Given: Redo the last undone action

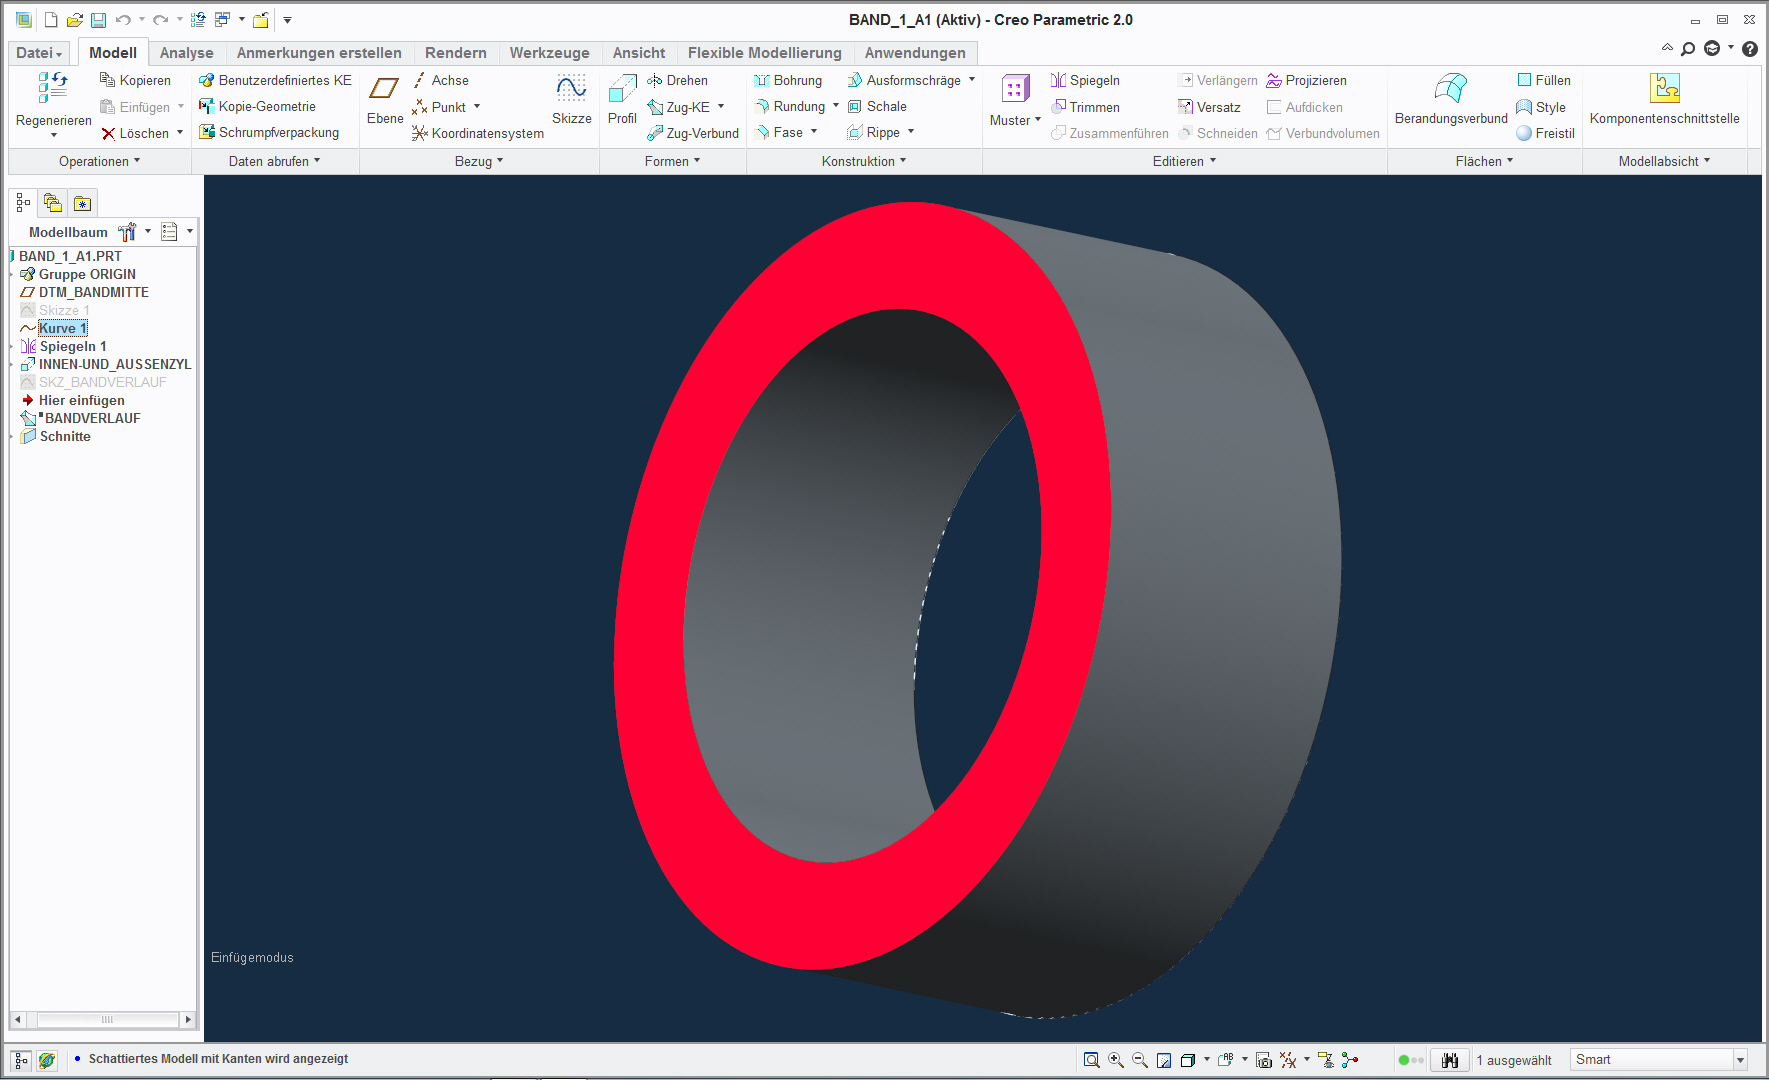Looking at the screenshot, I should (160, 20).
